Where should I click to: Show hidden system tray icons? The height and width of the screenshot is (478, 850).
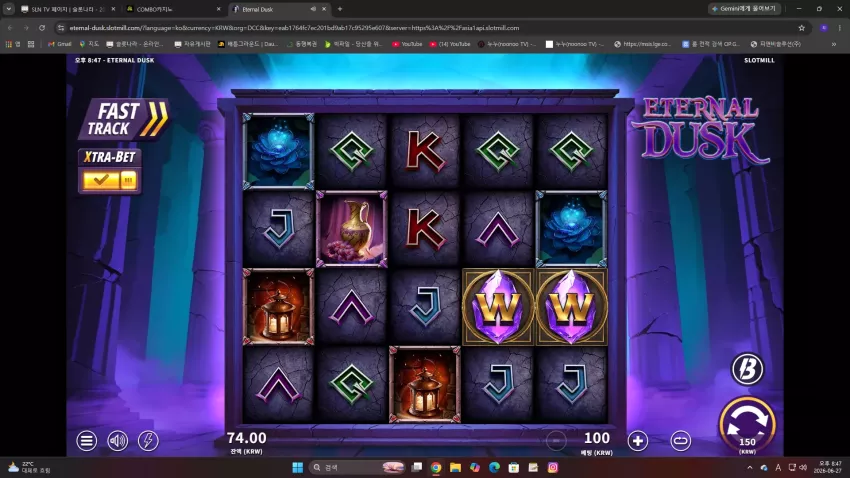point(750,468)
